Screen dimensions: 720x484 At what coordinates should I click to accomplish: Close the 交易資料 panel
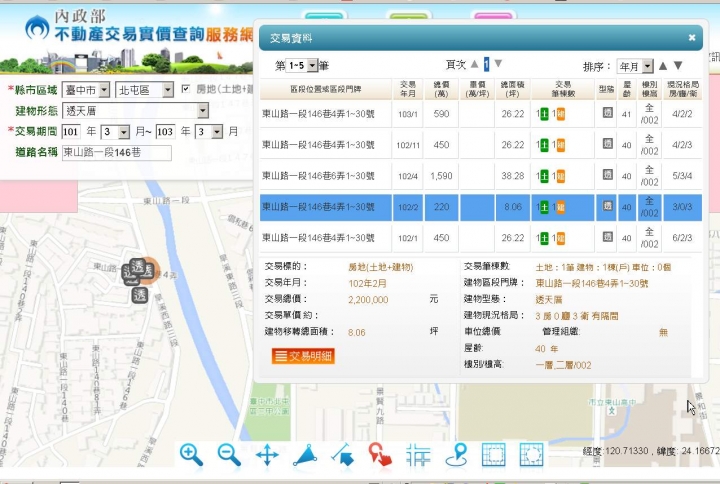pos(692,37)
